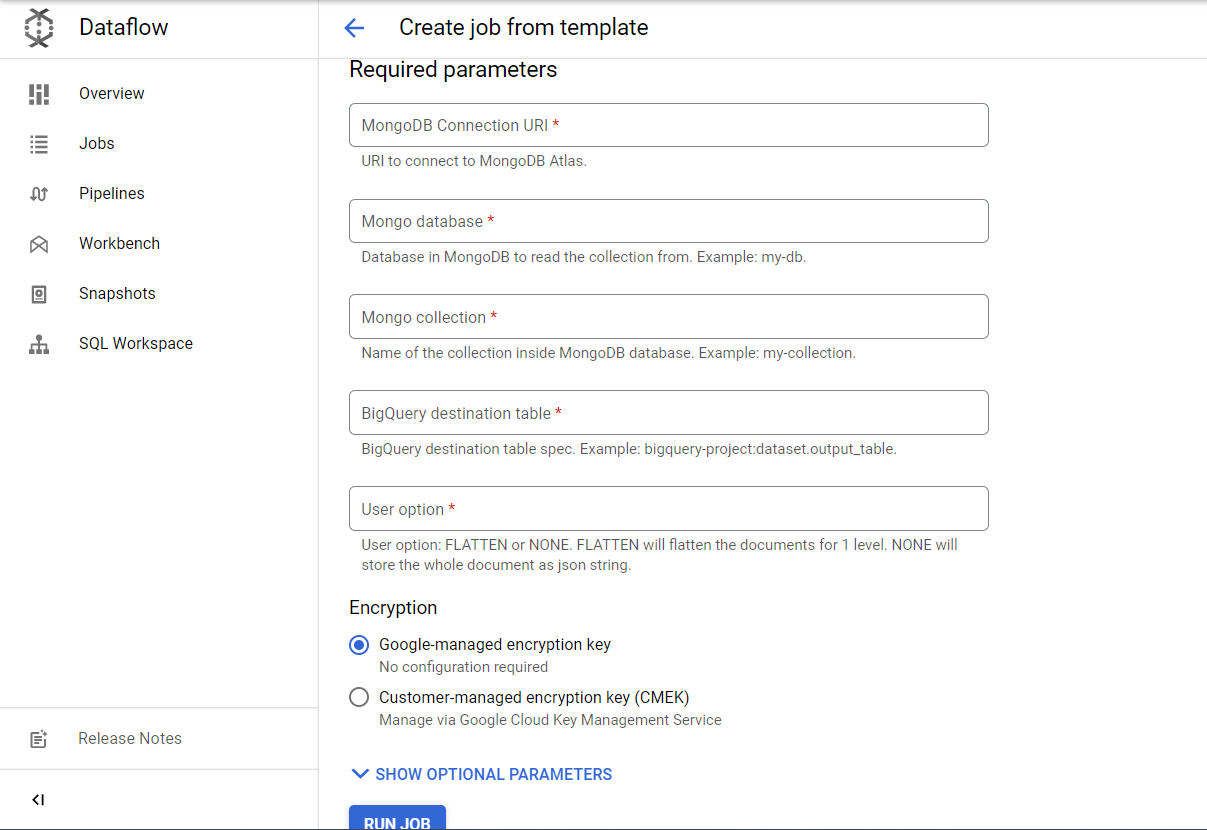Screen dimensions: 1207x830
Task: Click the Jobs list icon
Action: [39, 144]
